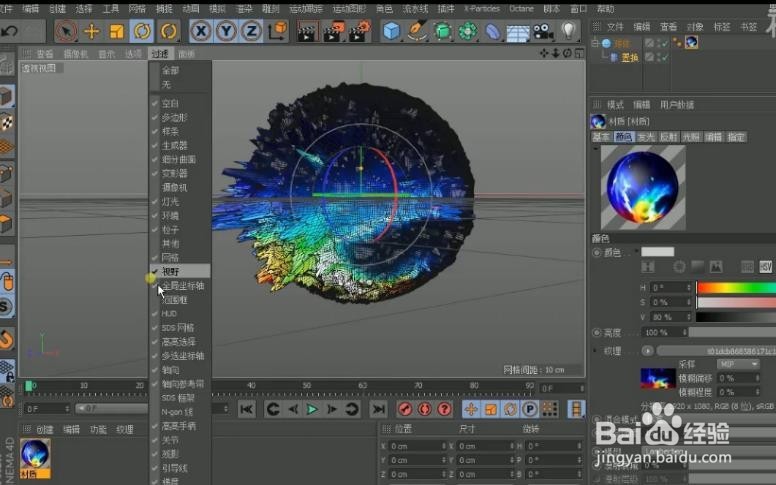Click Render to Picture Viewer icon

[x=334, y=31]
